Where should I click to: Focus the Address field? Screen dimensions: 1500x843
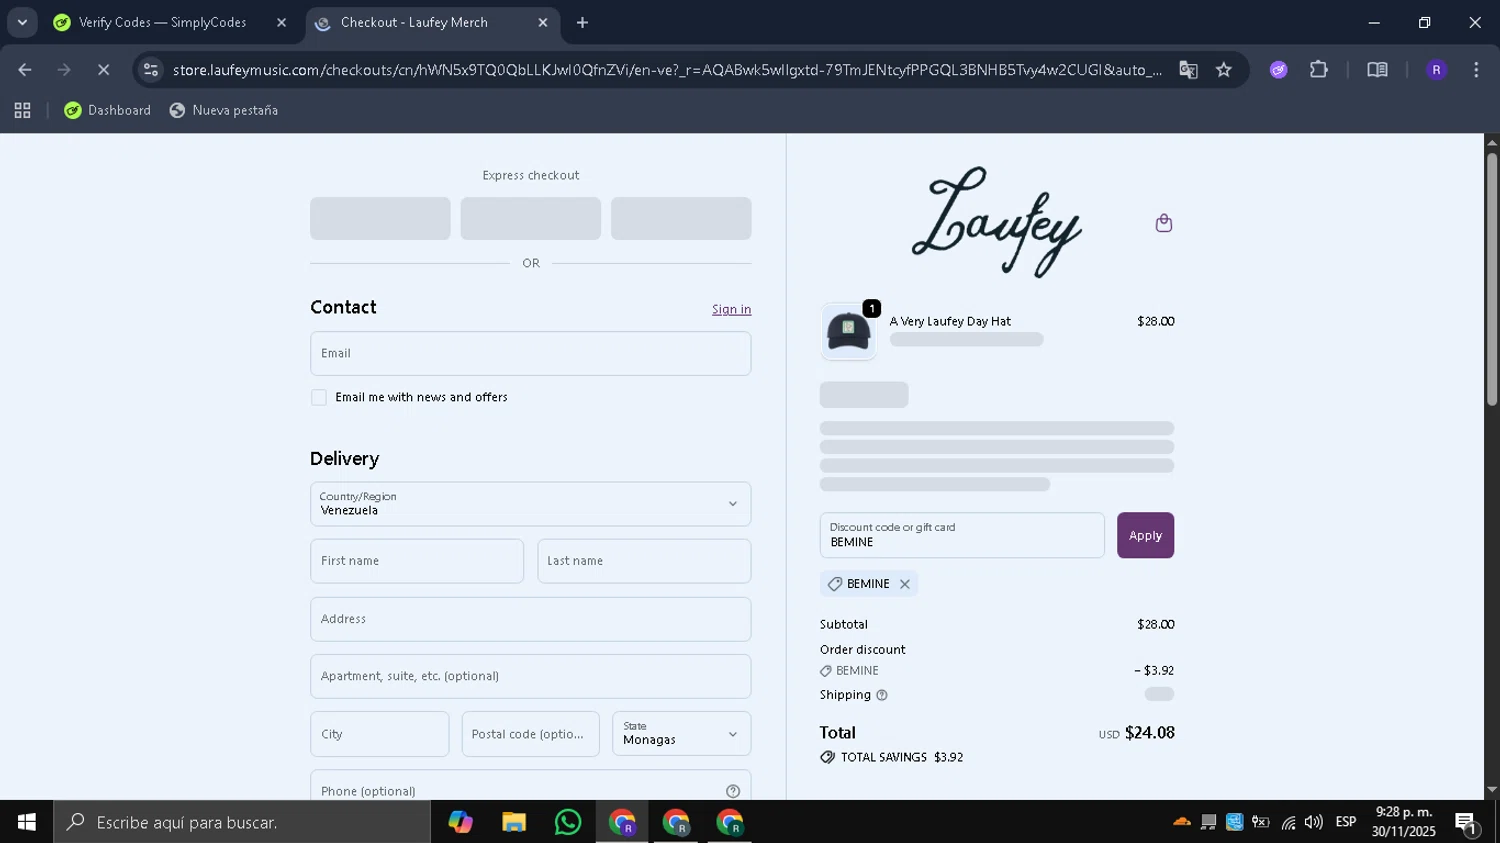tap(530, 619)
